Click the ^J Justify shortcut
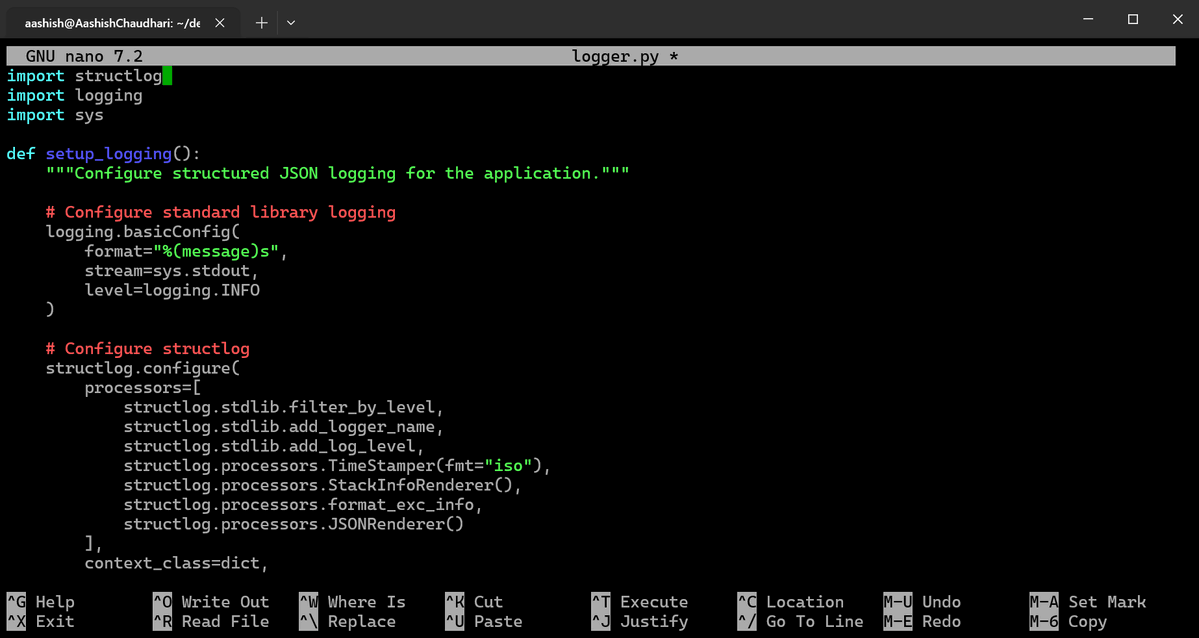 pyautogui.click(x=640, y=622)
